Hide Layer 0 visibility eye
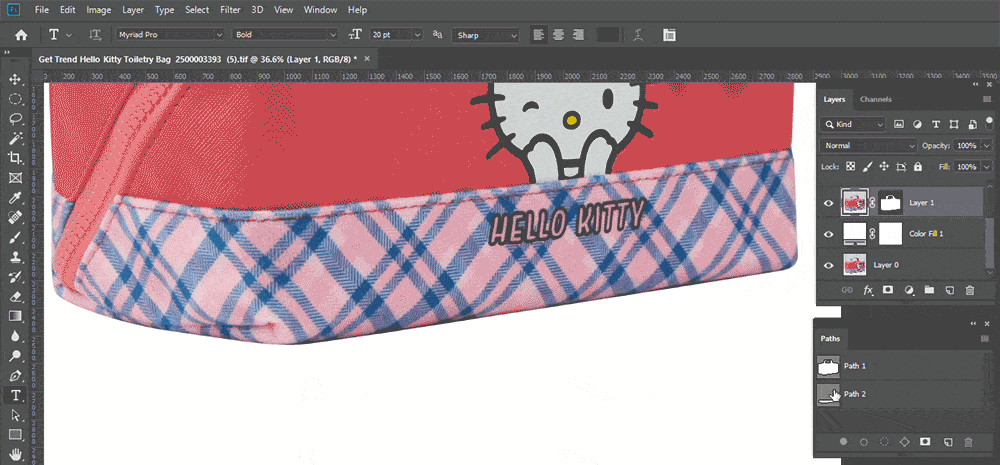Image resolution: width=1000 pixels, height=465 pixels. [828, 265]
